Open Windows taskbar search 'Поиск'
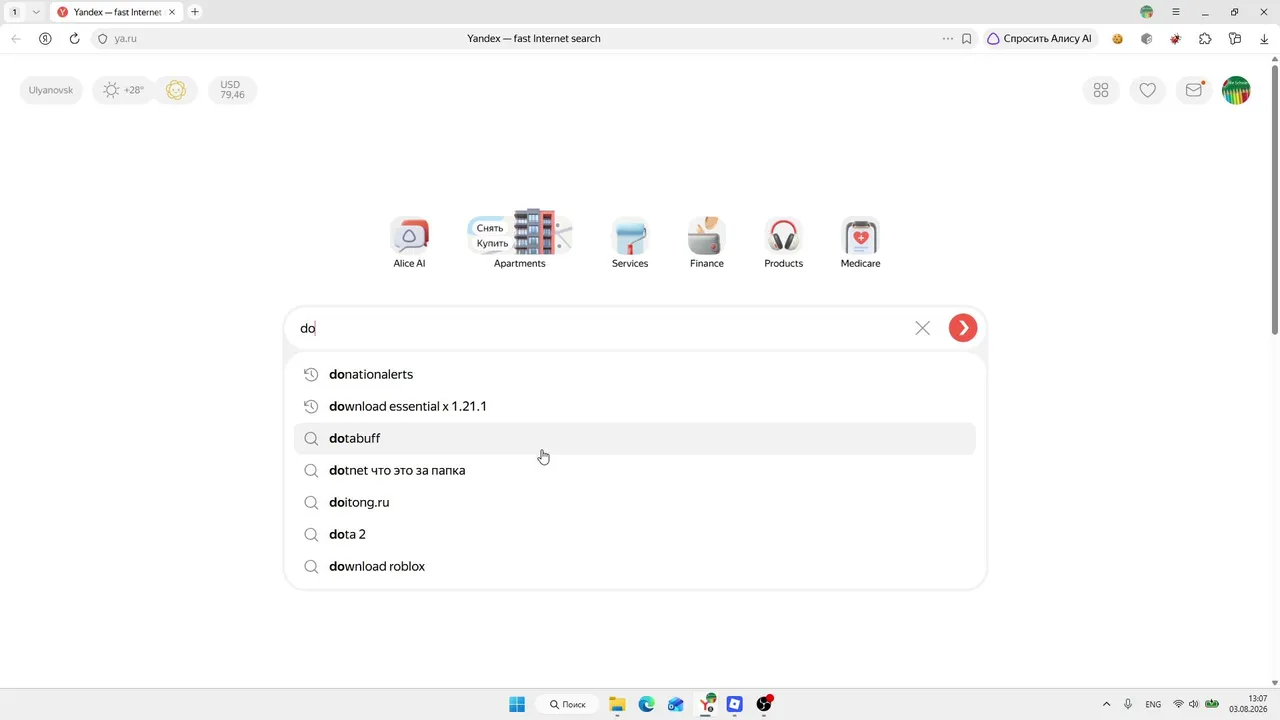The height and width of the screenshot is (720, 1280). click(568, 704)
